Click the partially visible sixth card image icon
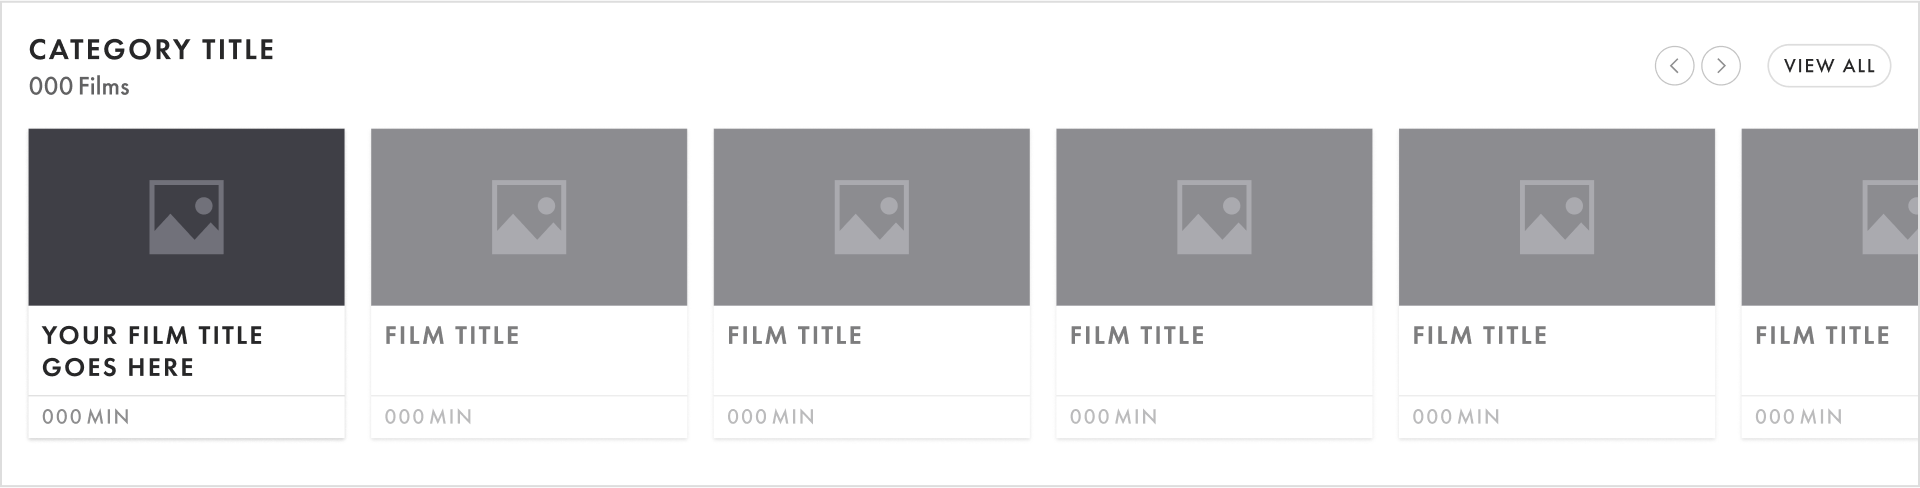The image size is (1920, 488). point(1891,217)
